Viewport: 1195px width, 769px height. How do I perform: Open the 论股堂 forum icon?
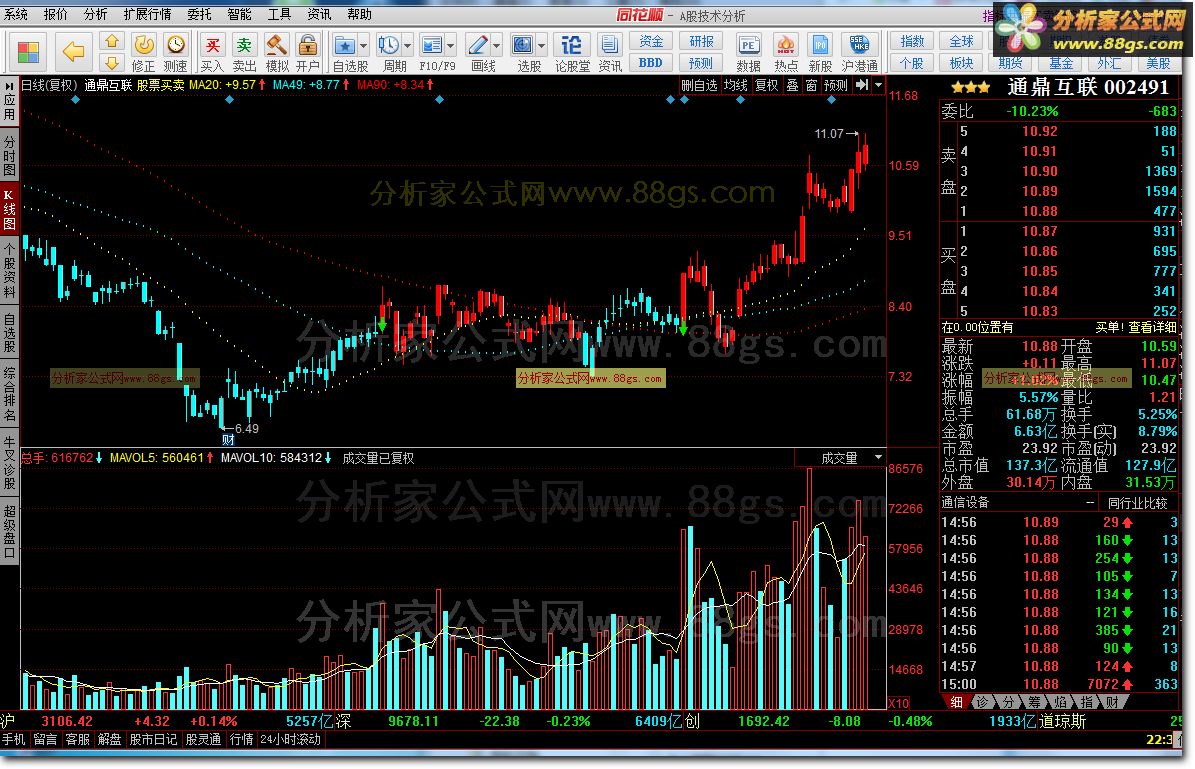click(x=572, y=53)
